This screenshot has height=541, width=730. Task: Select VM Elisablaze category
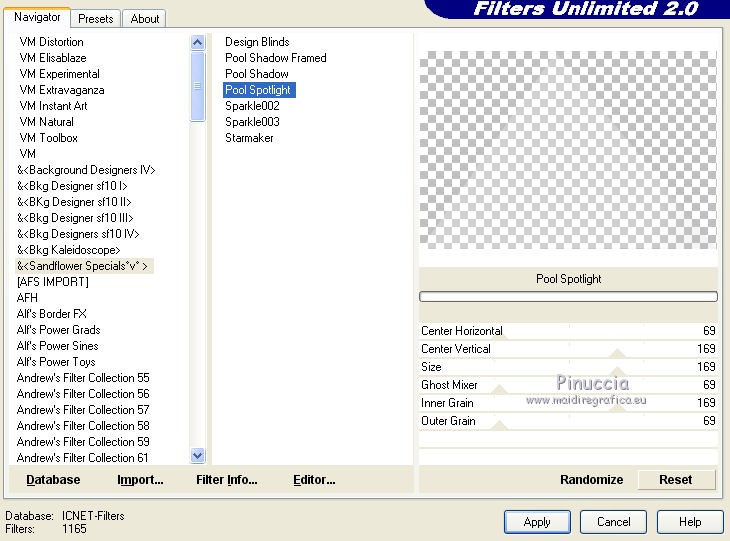point(53,58)
